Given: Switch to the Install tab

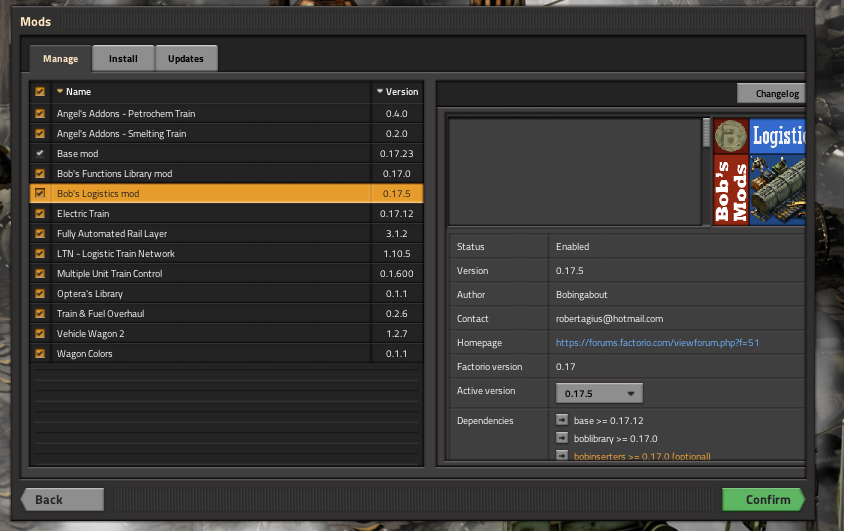Looking at the screenshot, I should 123,59.
